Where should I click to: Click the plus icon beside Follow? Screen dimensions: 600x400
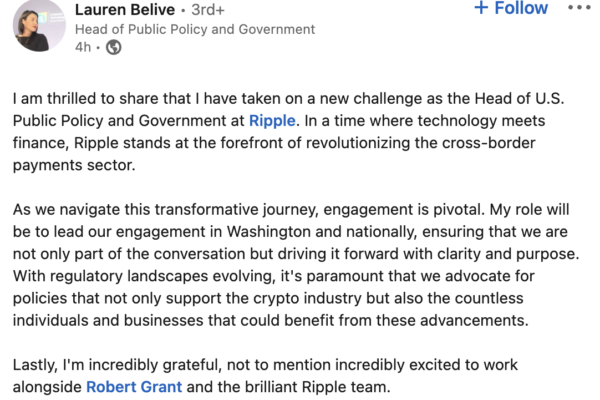(481, 8)
